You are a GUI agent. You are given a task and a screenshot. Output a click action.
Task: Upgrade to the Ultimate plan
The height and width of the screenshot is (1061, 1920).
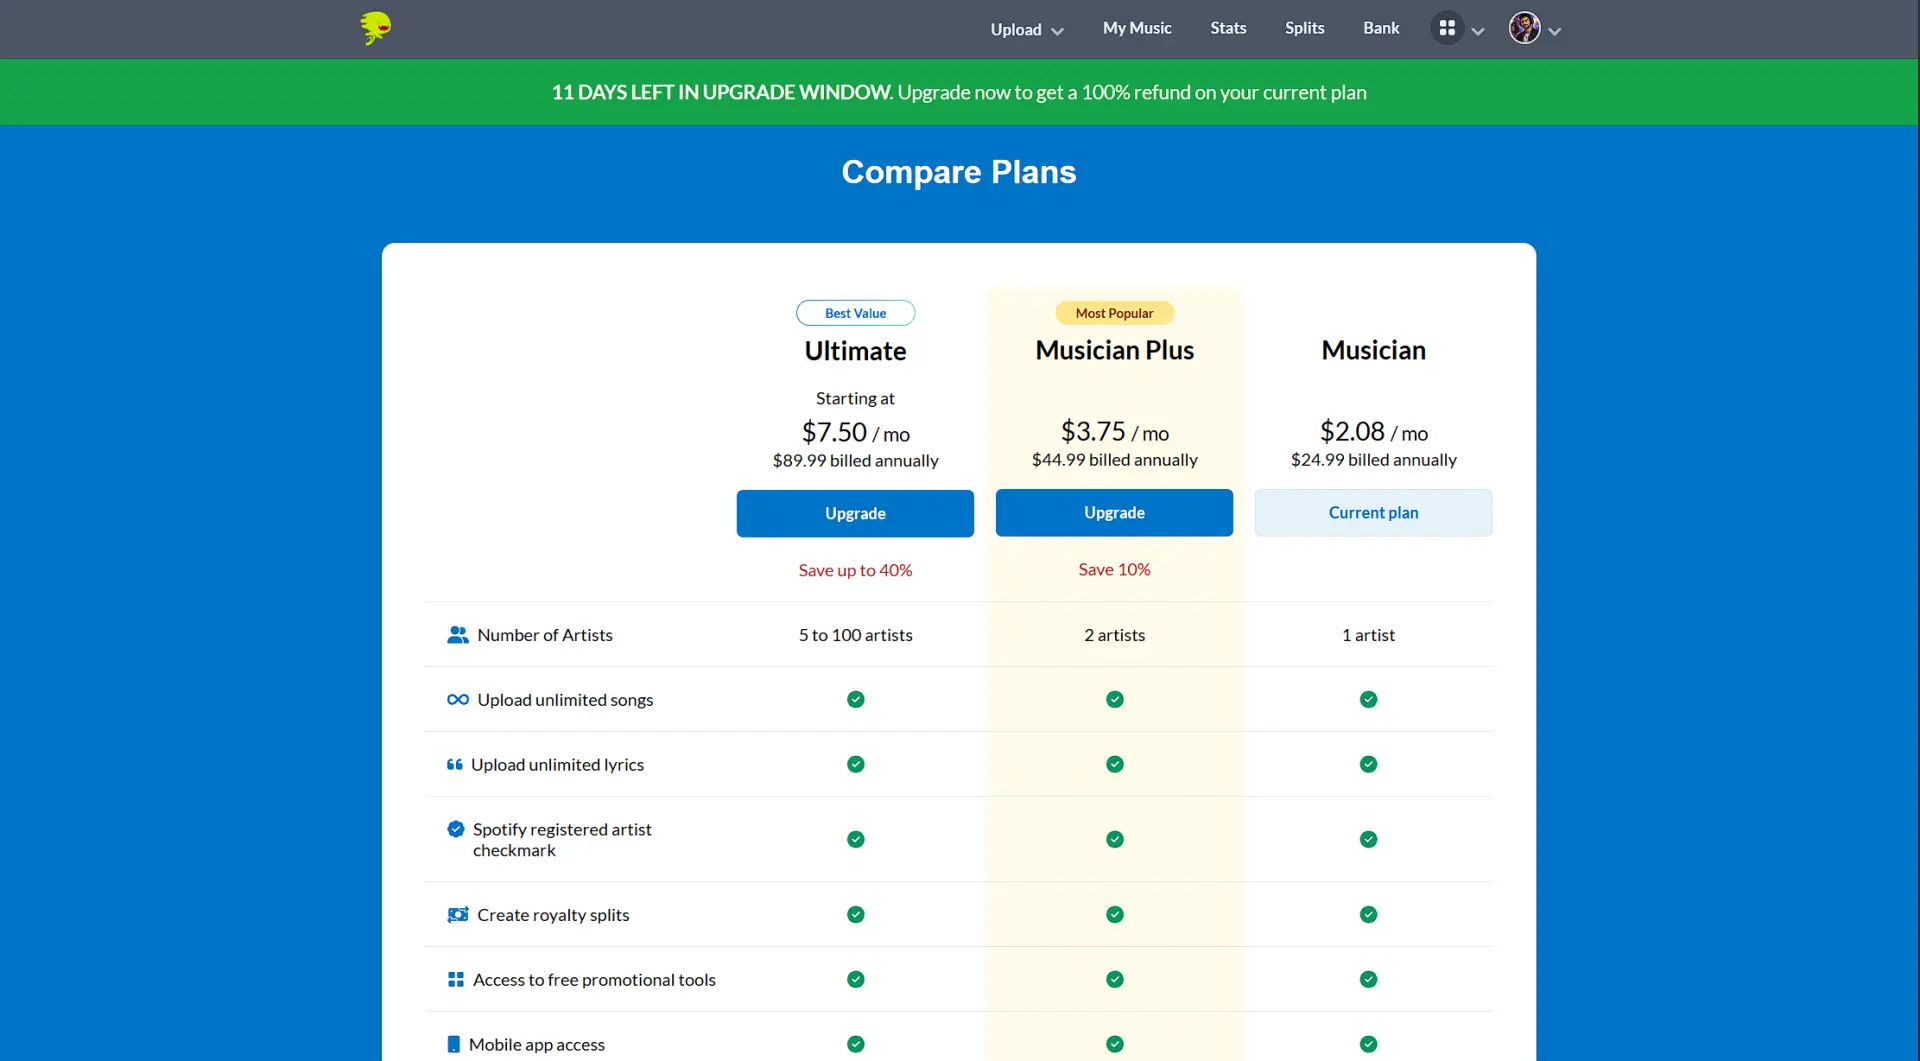pos(856,514)
